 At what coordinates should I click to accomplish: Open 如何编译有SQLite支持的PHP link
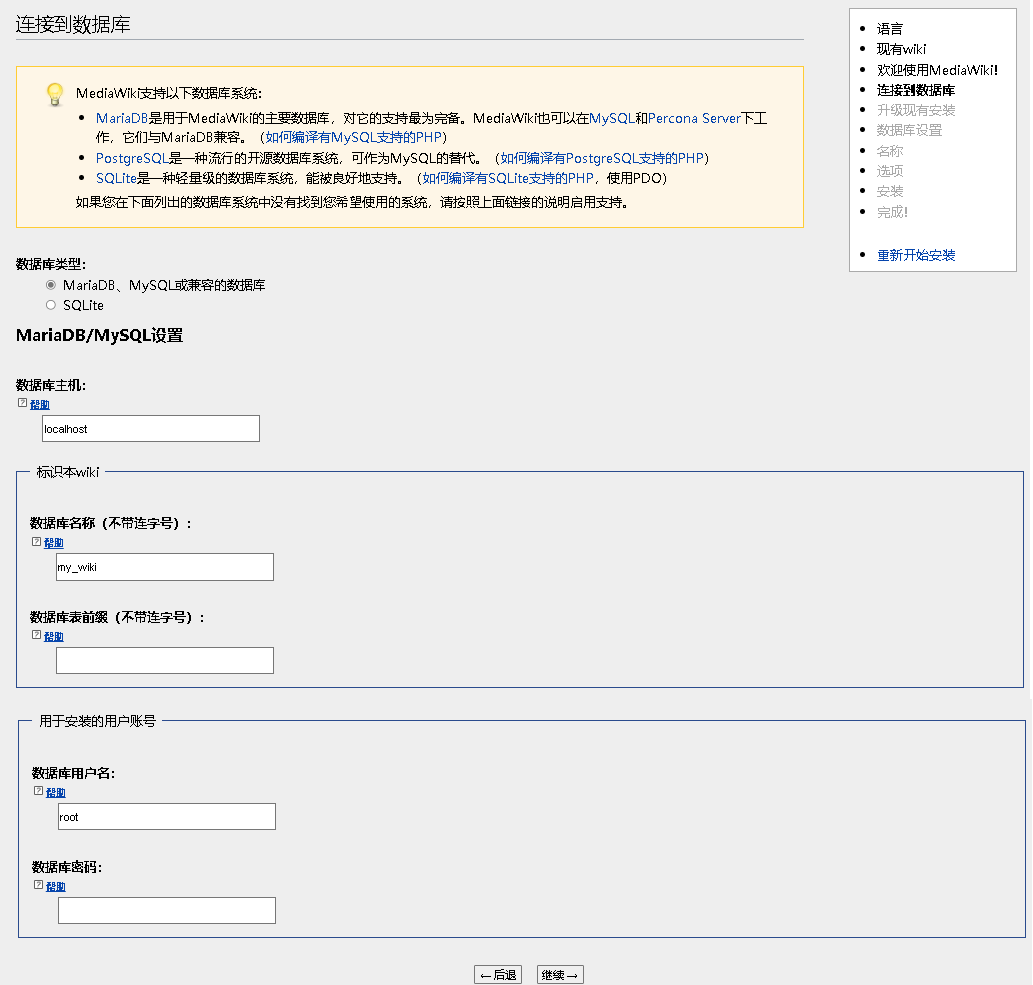pos(508,179)
